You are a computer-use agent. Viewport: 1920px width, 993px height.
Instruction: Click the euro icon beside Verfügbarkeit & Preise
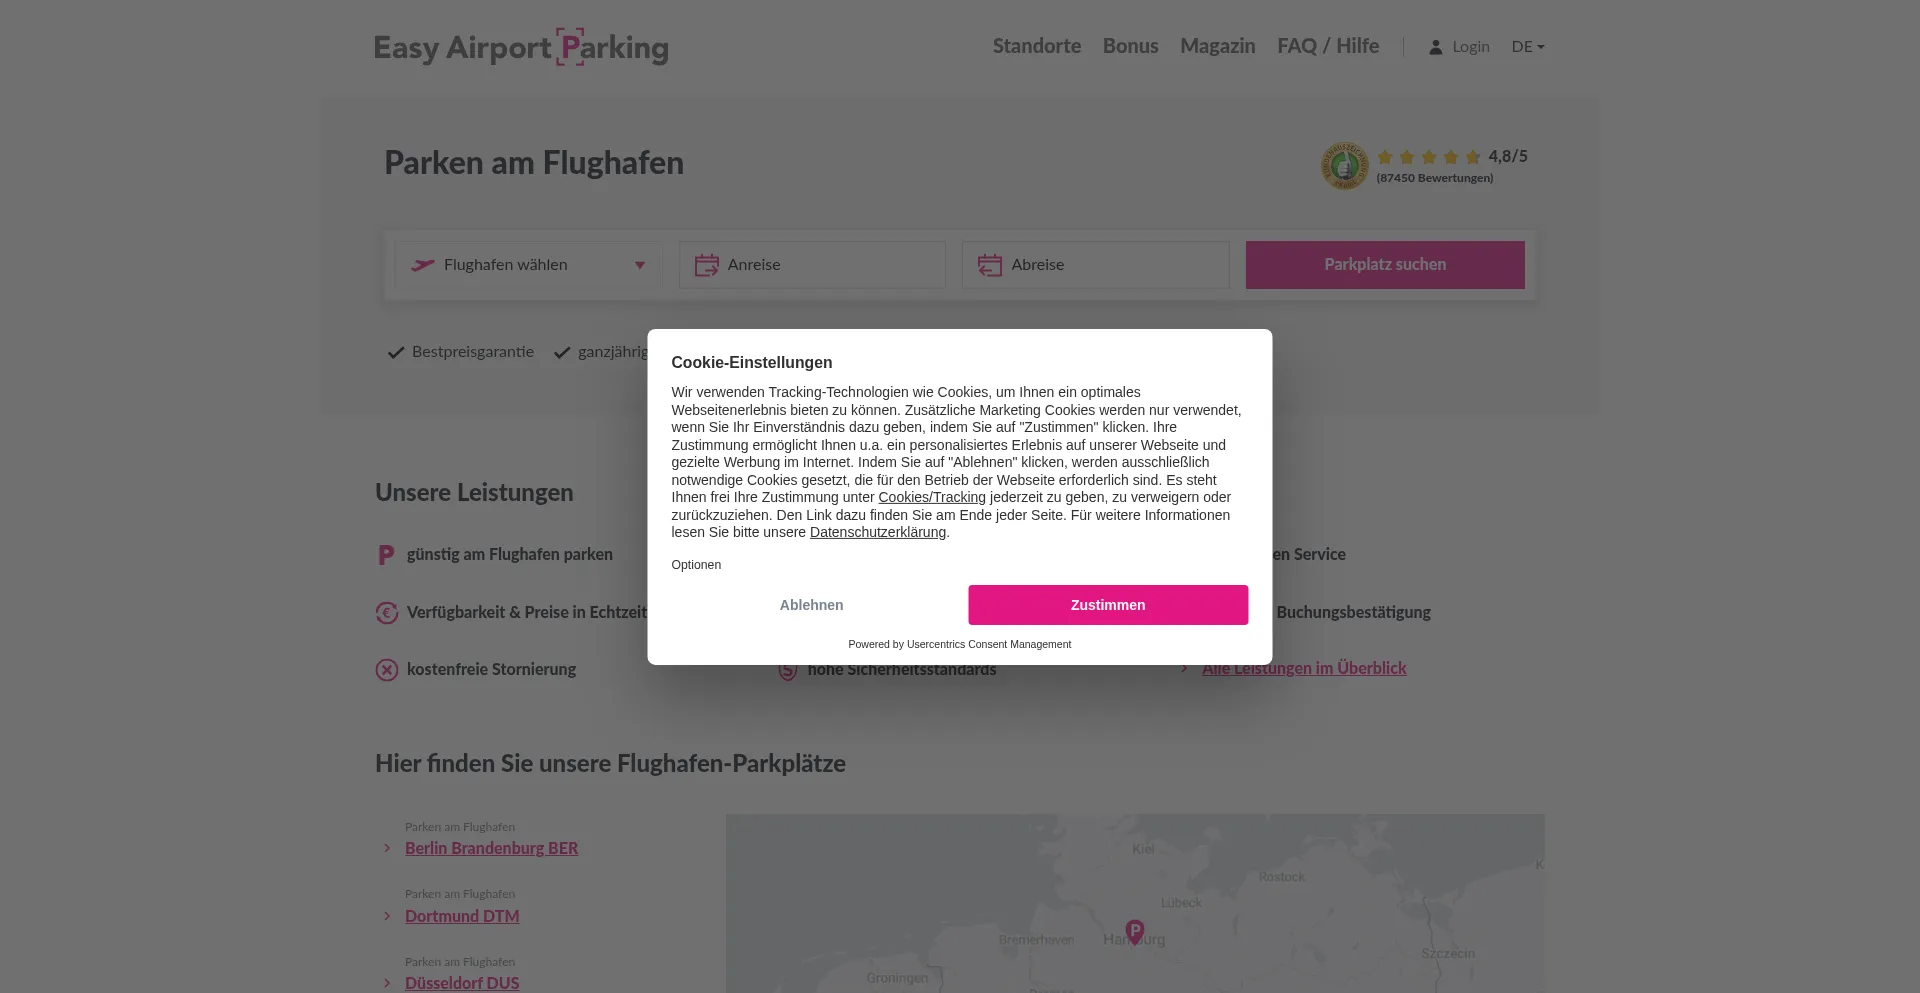coord(387,612)
